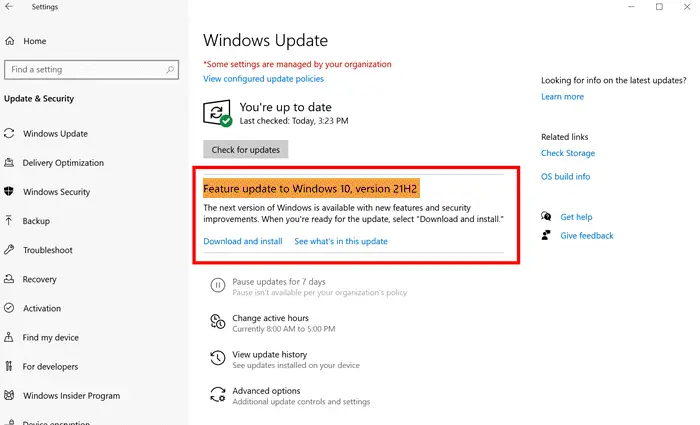700x425 pixels.
Task: Click the search magnifier icon
Action: coord(170,70)
